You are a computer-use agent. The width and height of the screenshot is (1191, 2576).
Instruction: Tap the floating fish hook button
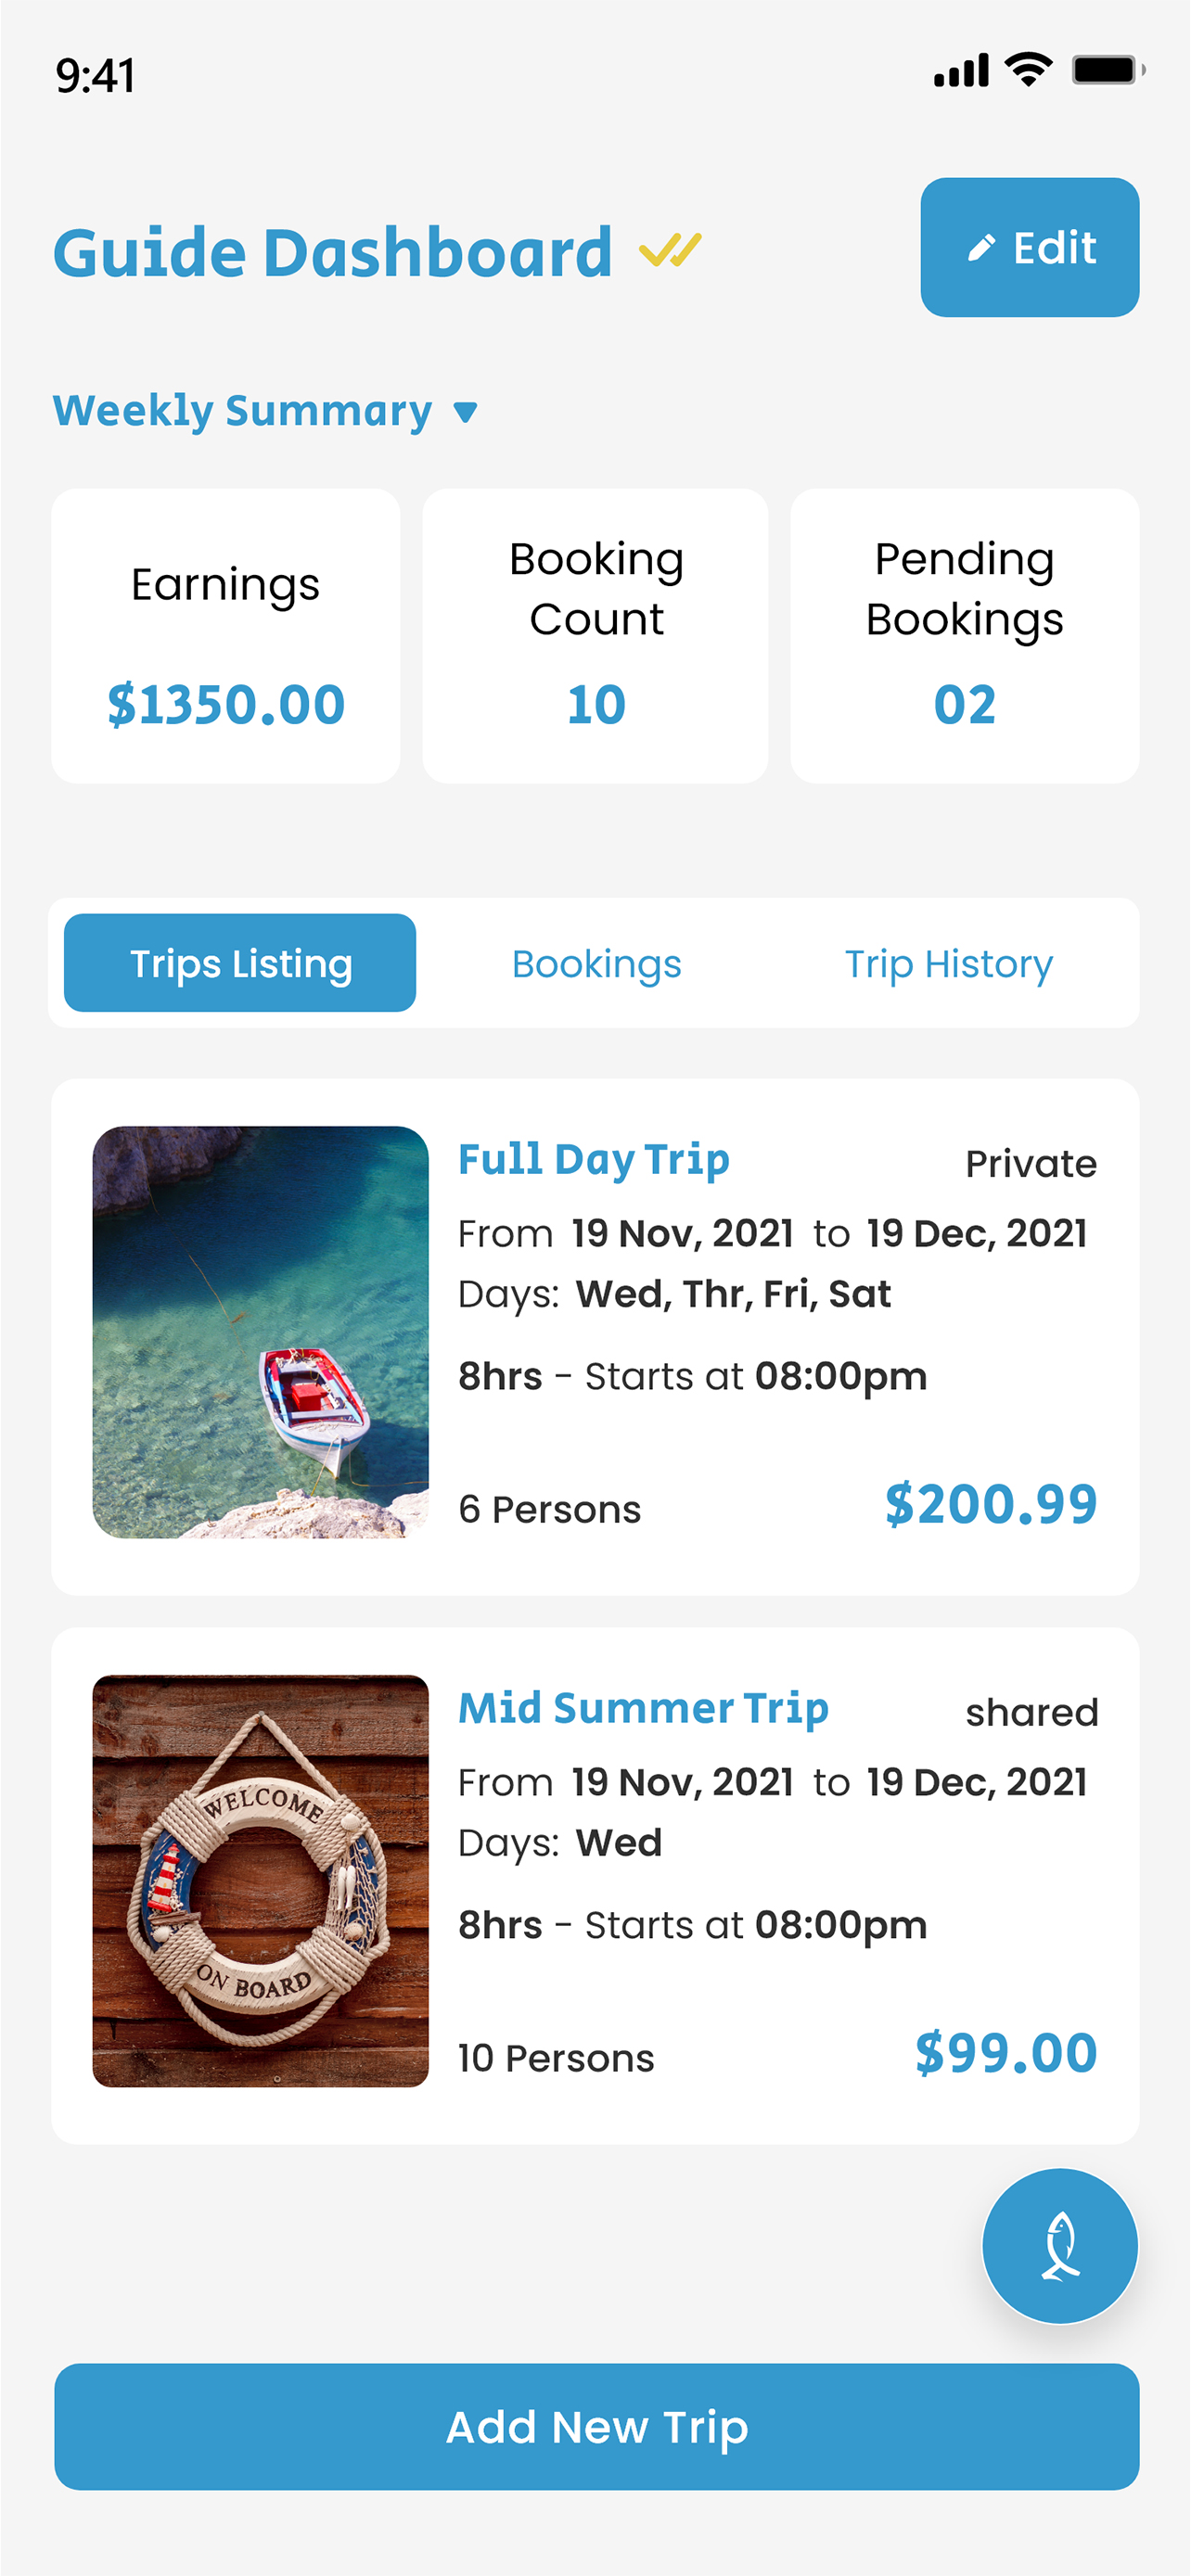coord(1059,2245)
